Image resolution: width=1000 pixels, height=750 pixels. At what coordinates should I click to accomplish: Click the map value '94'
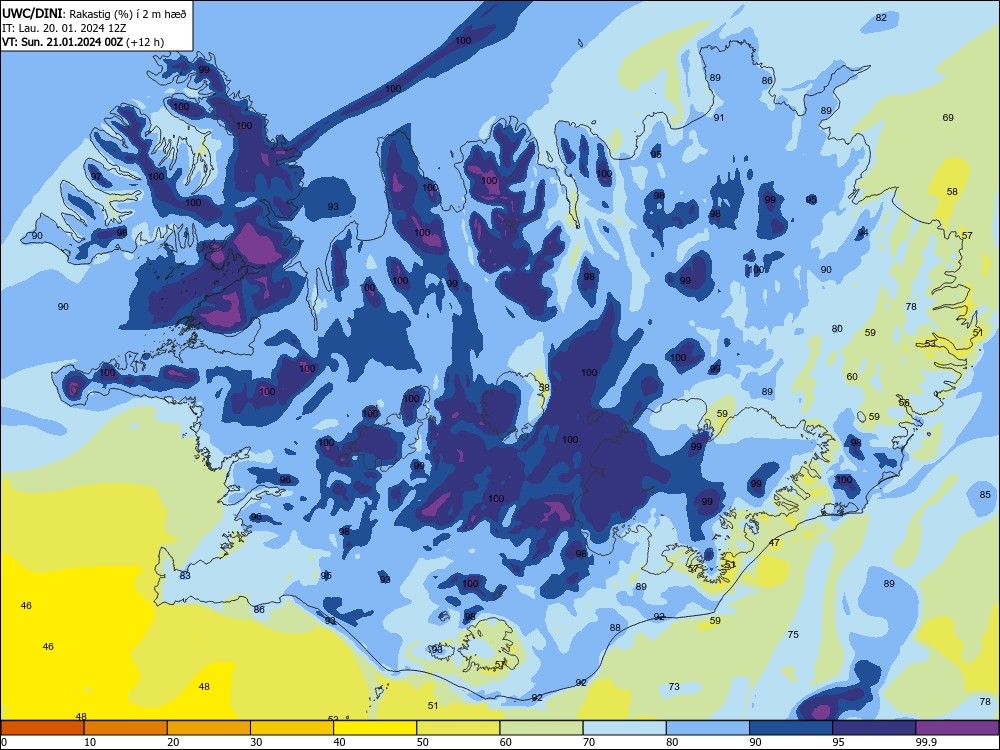tap(863, 233)
